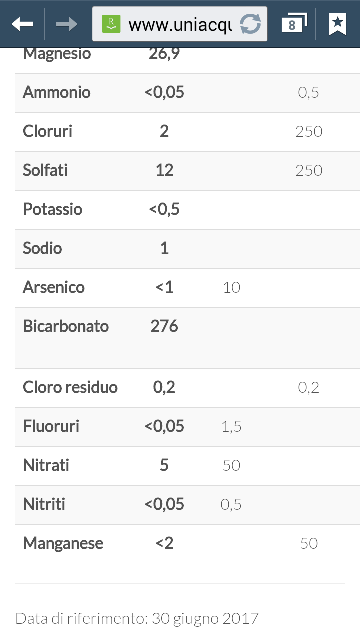360x640 pixels.
Task: Go forward with the right arrow
Action: [x=67, y=24]
